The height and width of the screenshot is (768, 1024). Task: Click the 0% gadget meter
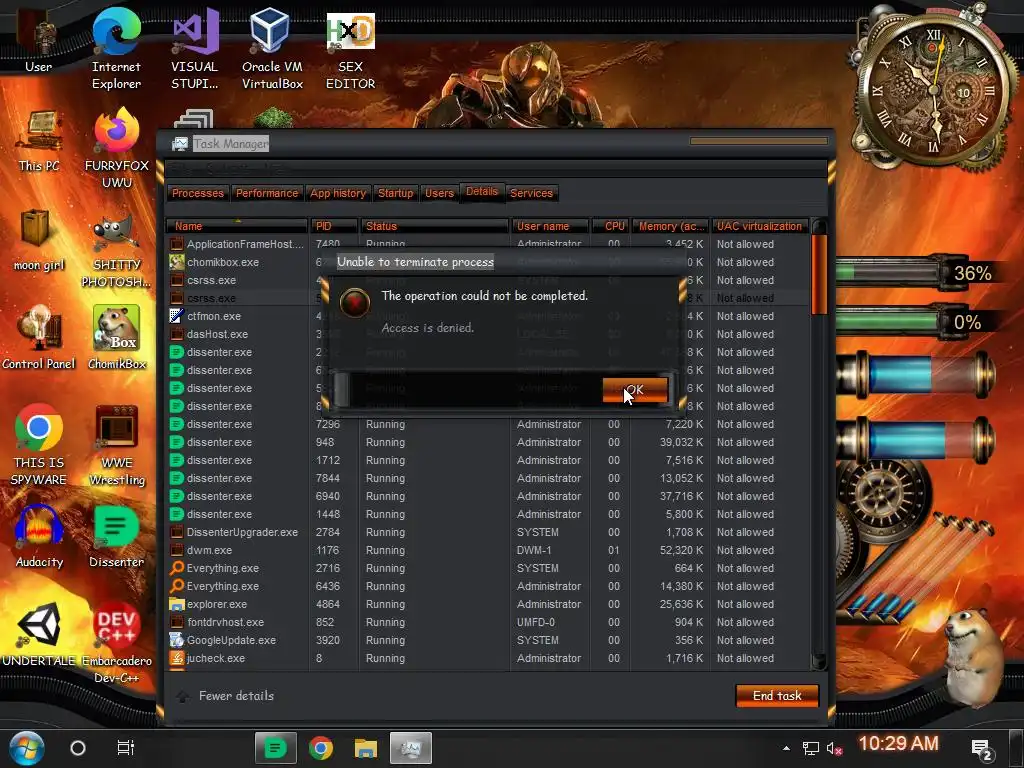coord(918,322)
